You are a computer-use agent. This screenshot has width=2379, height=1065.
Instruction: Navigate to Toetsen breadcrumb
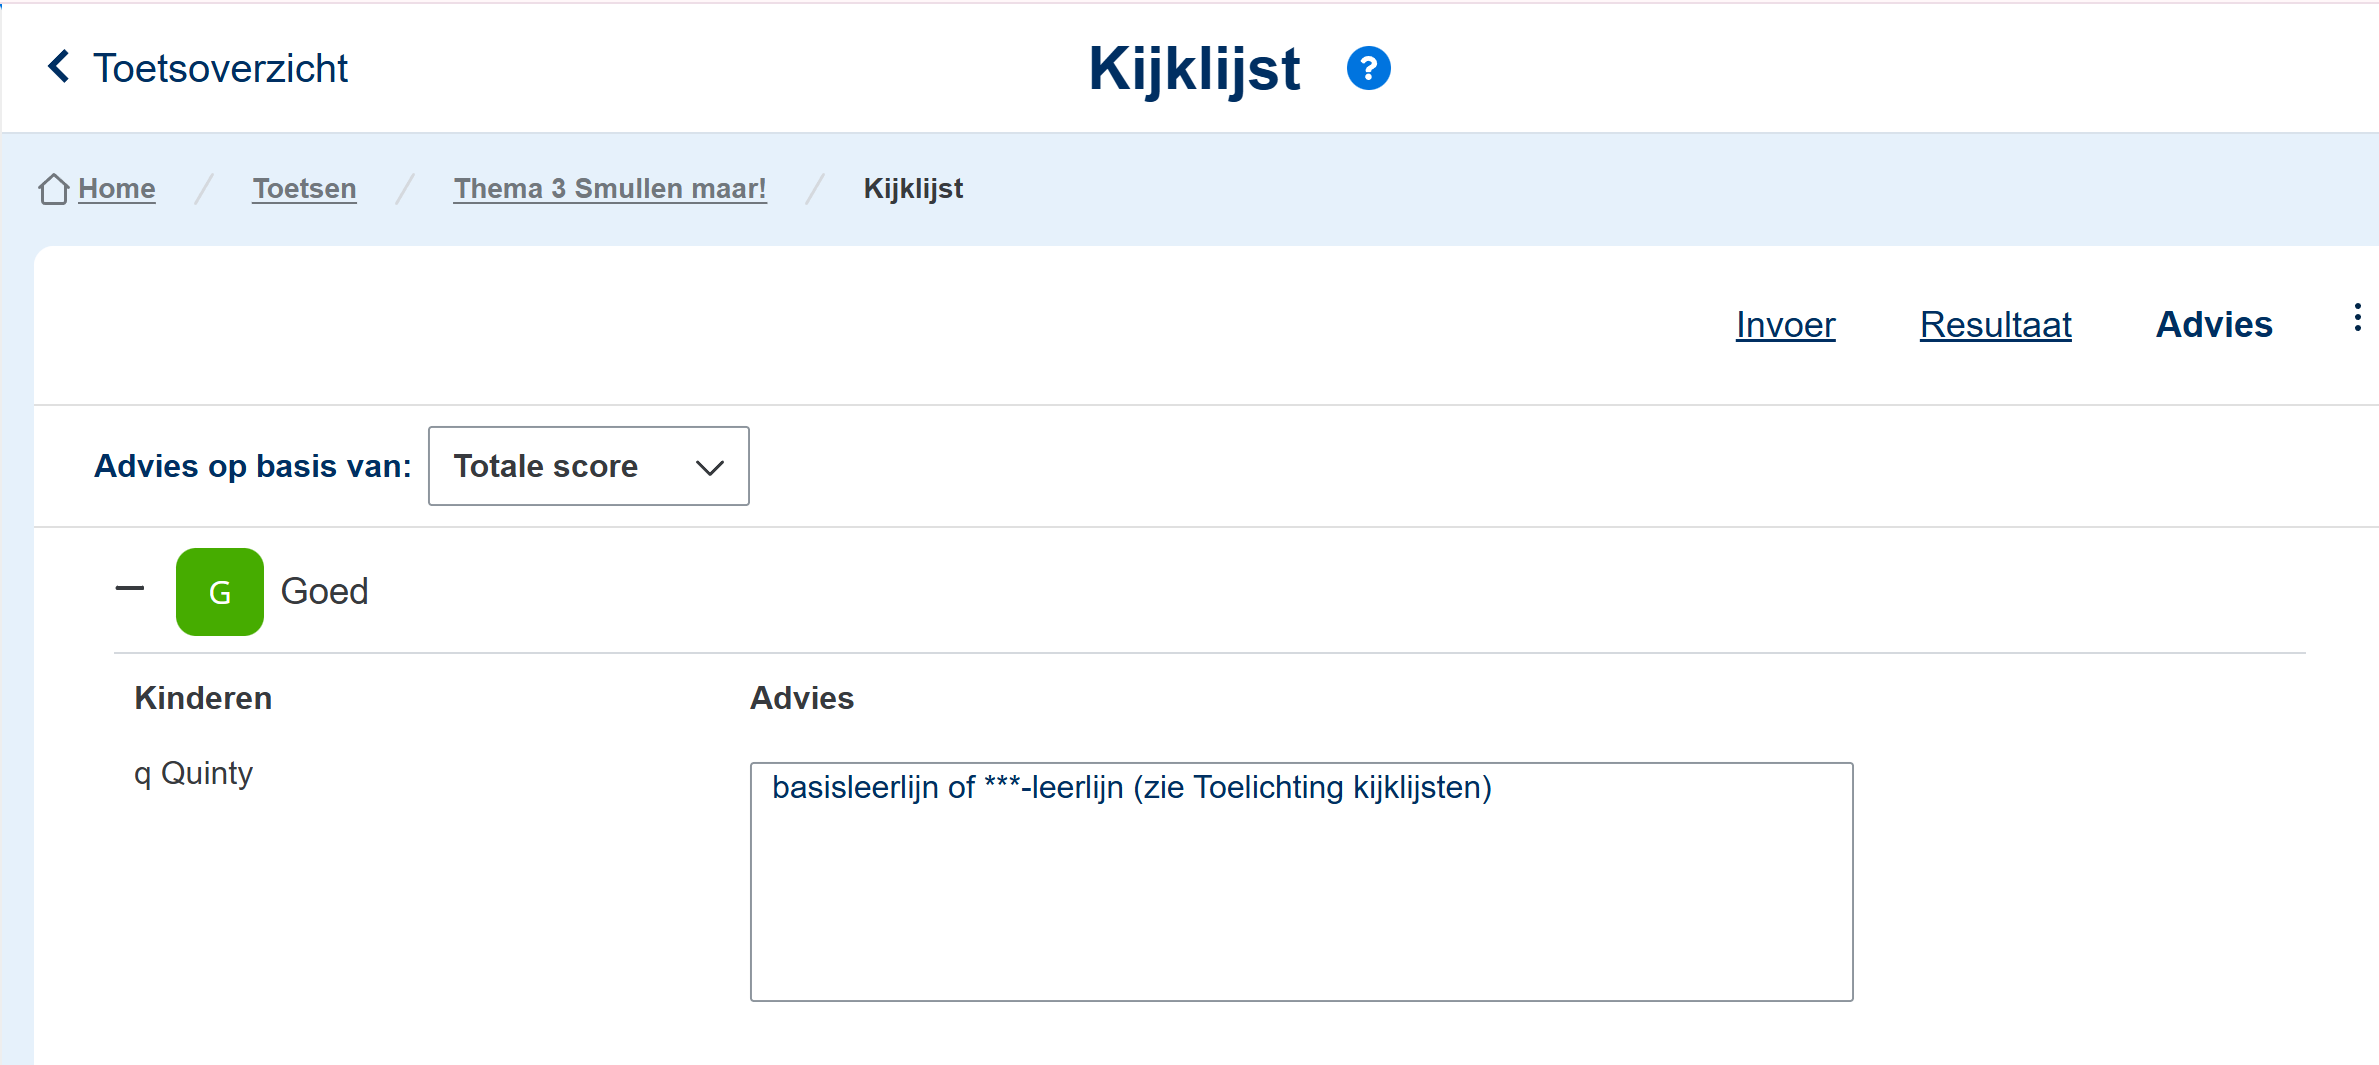coord(304,189)
